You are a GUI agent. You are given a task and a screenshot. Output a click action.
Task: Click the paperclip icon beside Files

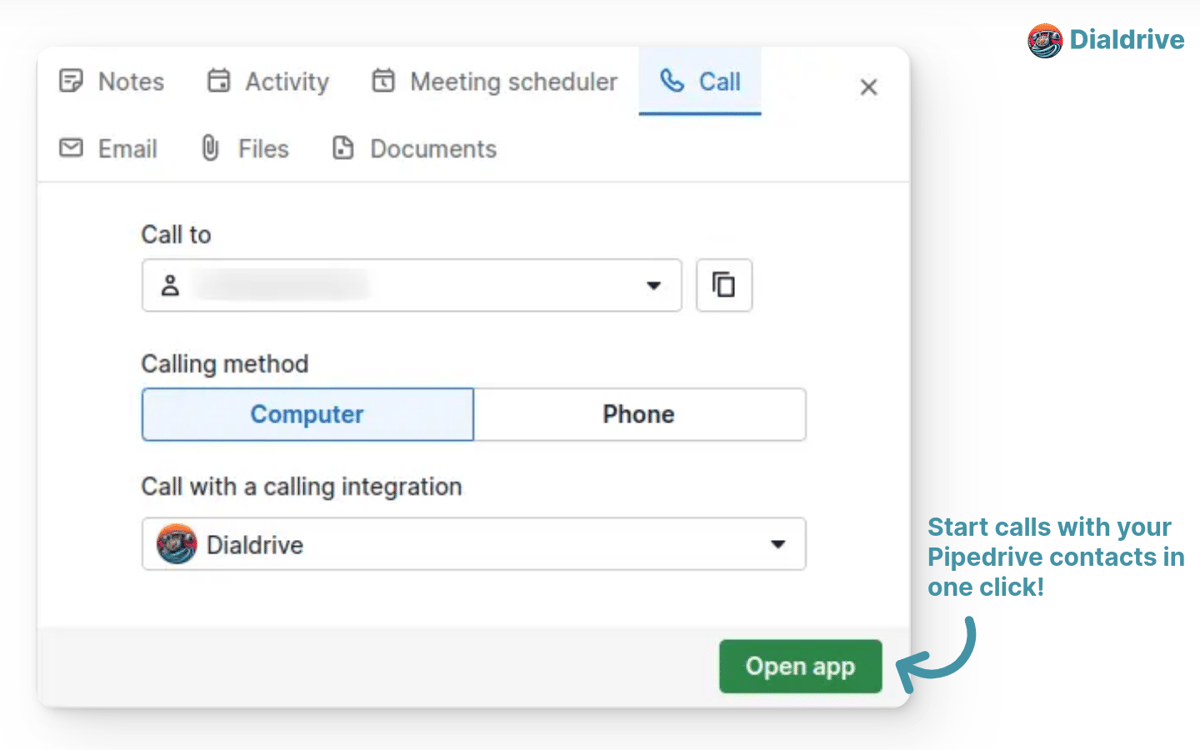tap(209, 148)
